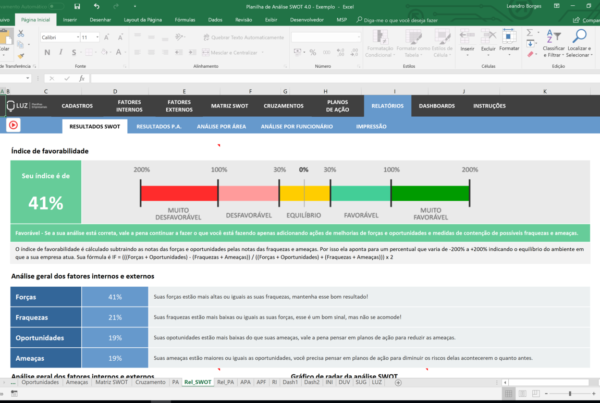Click the ribbon display options icon
This screenshot has width=600, height=403.
[556, 6]
